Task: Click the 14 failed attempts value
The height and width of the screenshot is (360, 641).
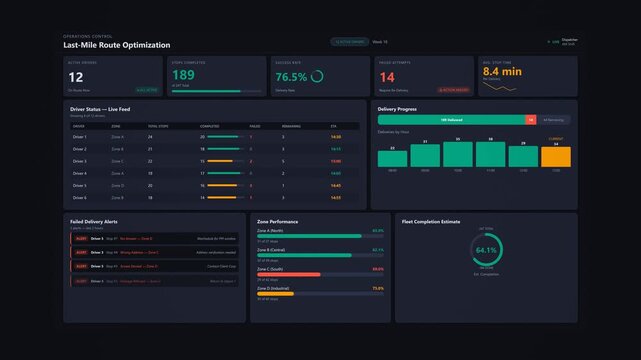Action: 387,77
